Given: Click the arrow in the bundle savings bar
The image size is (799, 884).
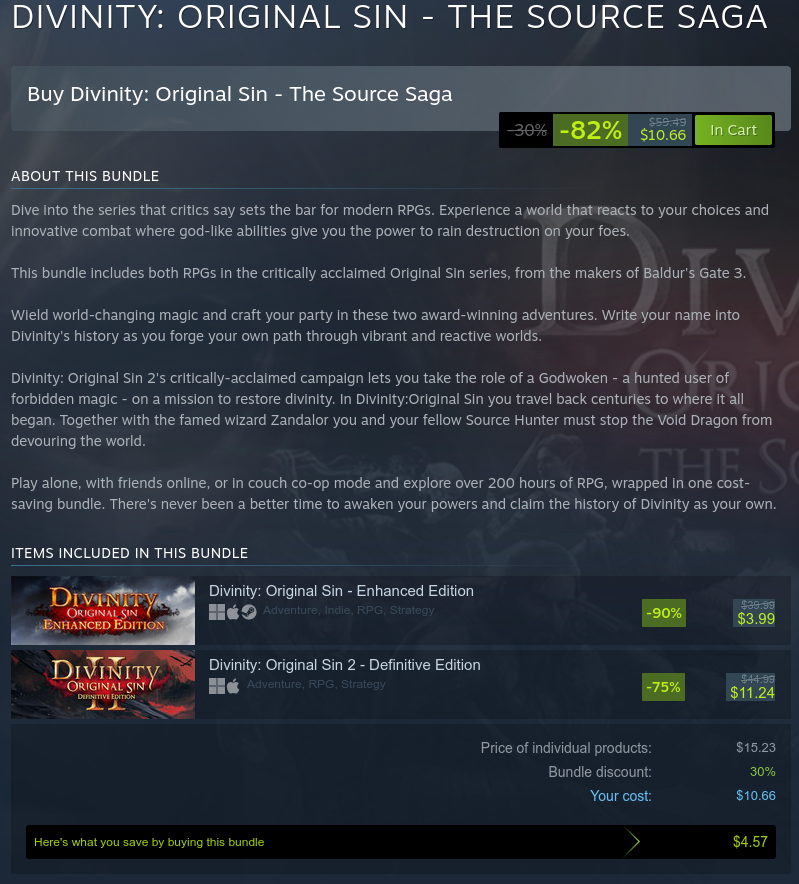Looking at the screenshot, I should coord(633,842).
